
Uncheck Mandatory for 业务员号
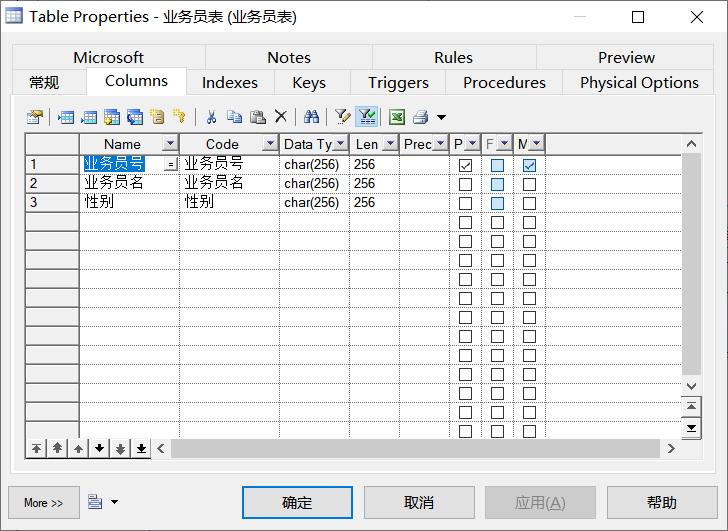pyautogui.click(x=529, y=165)
